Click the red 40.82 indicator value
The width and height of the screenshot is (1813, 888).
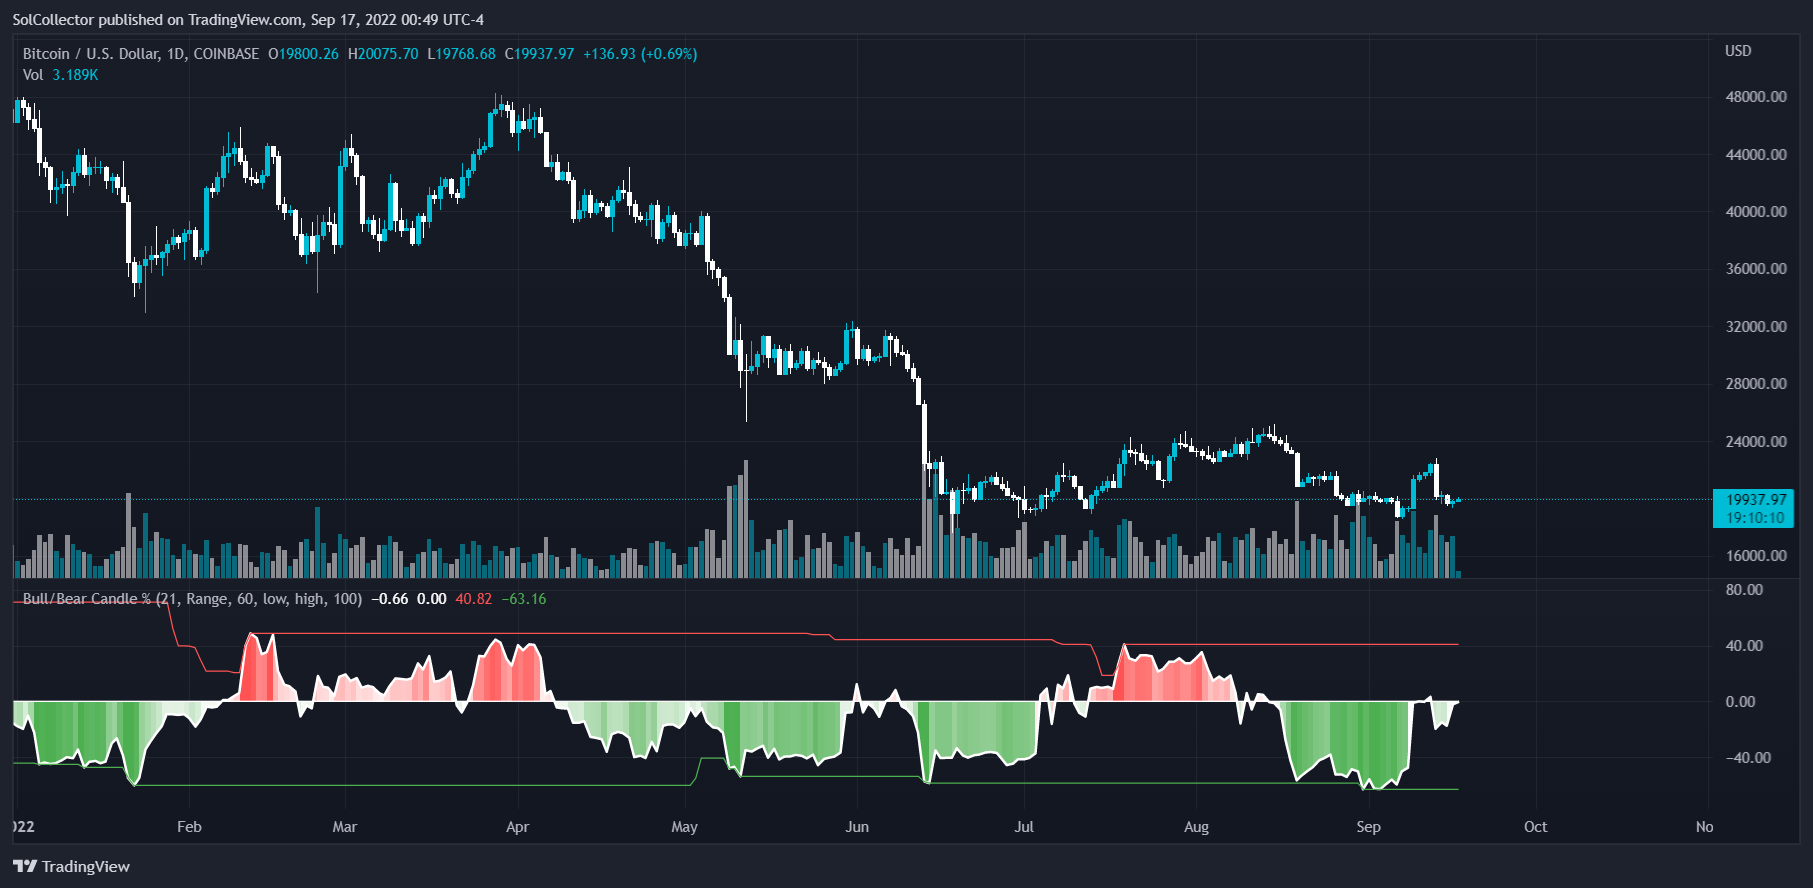[x=474, y=599]
